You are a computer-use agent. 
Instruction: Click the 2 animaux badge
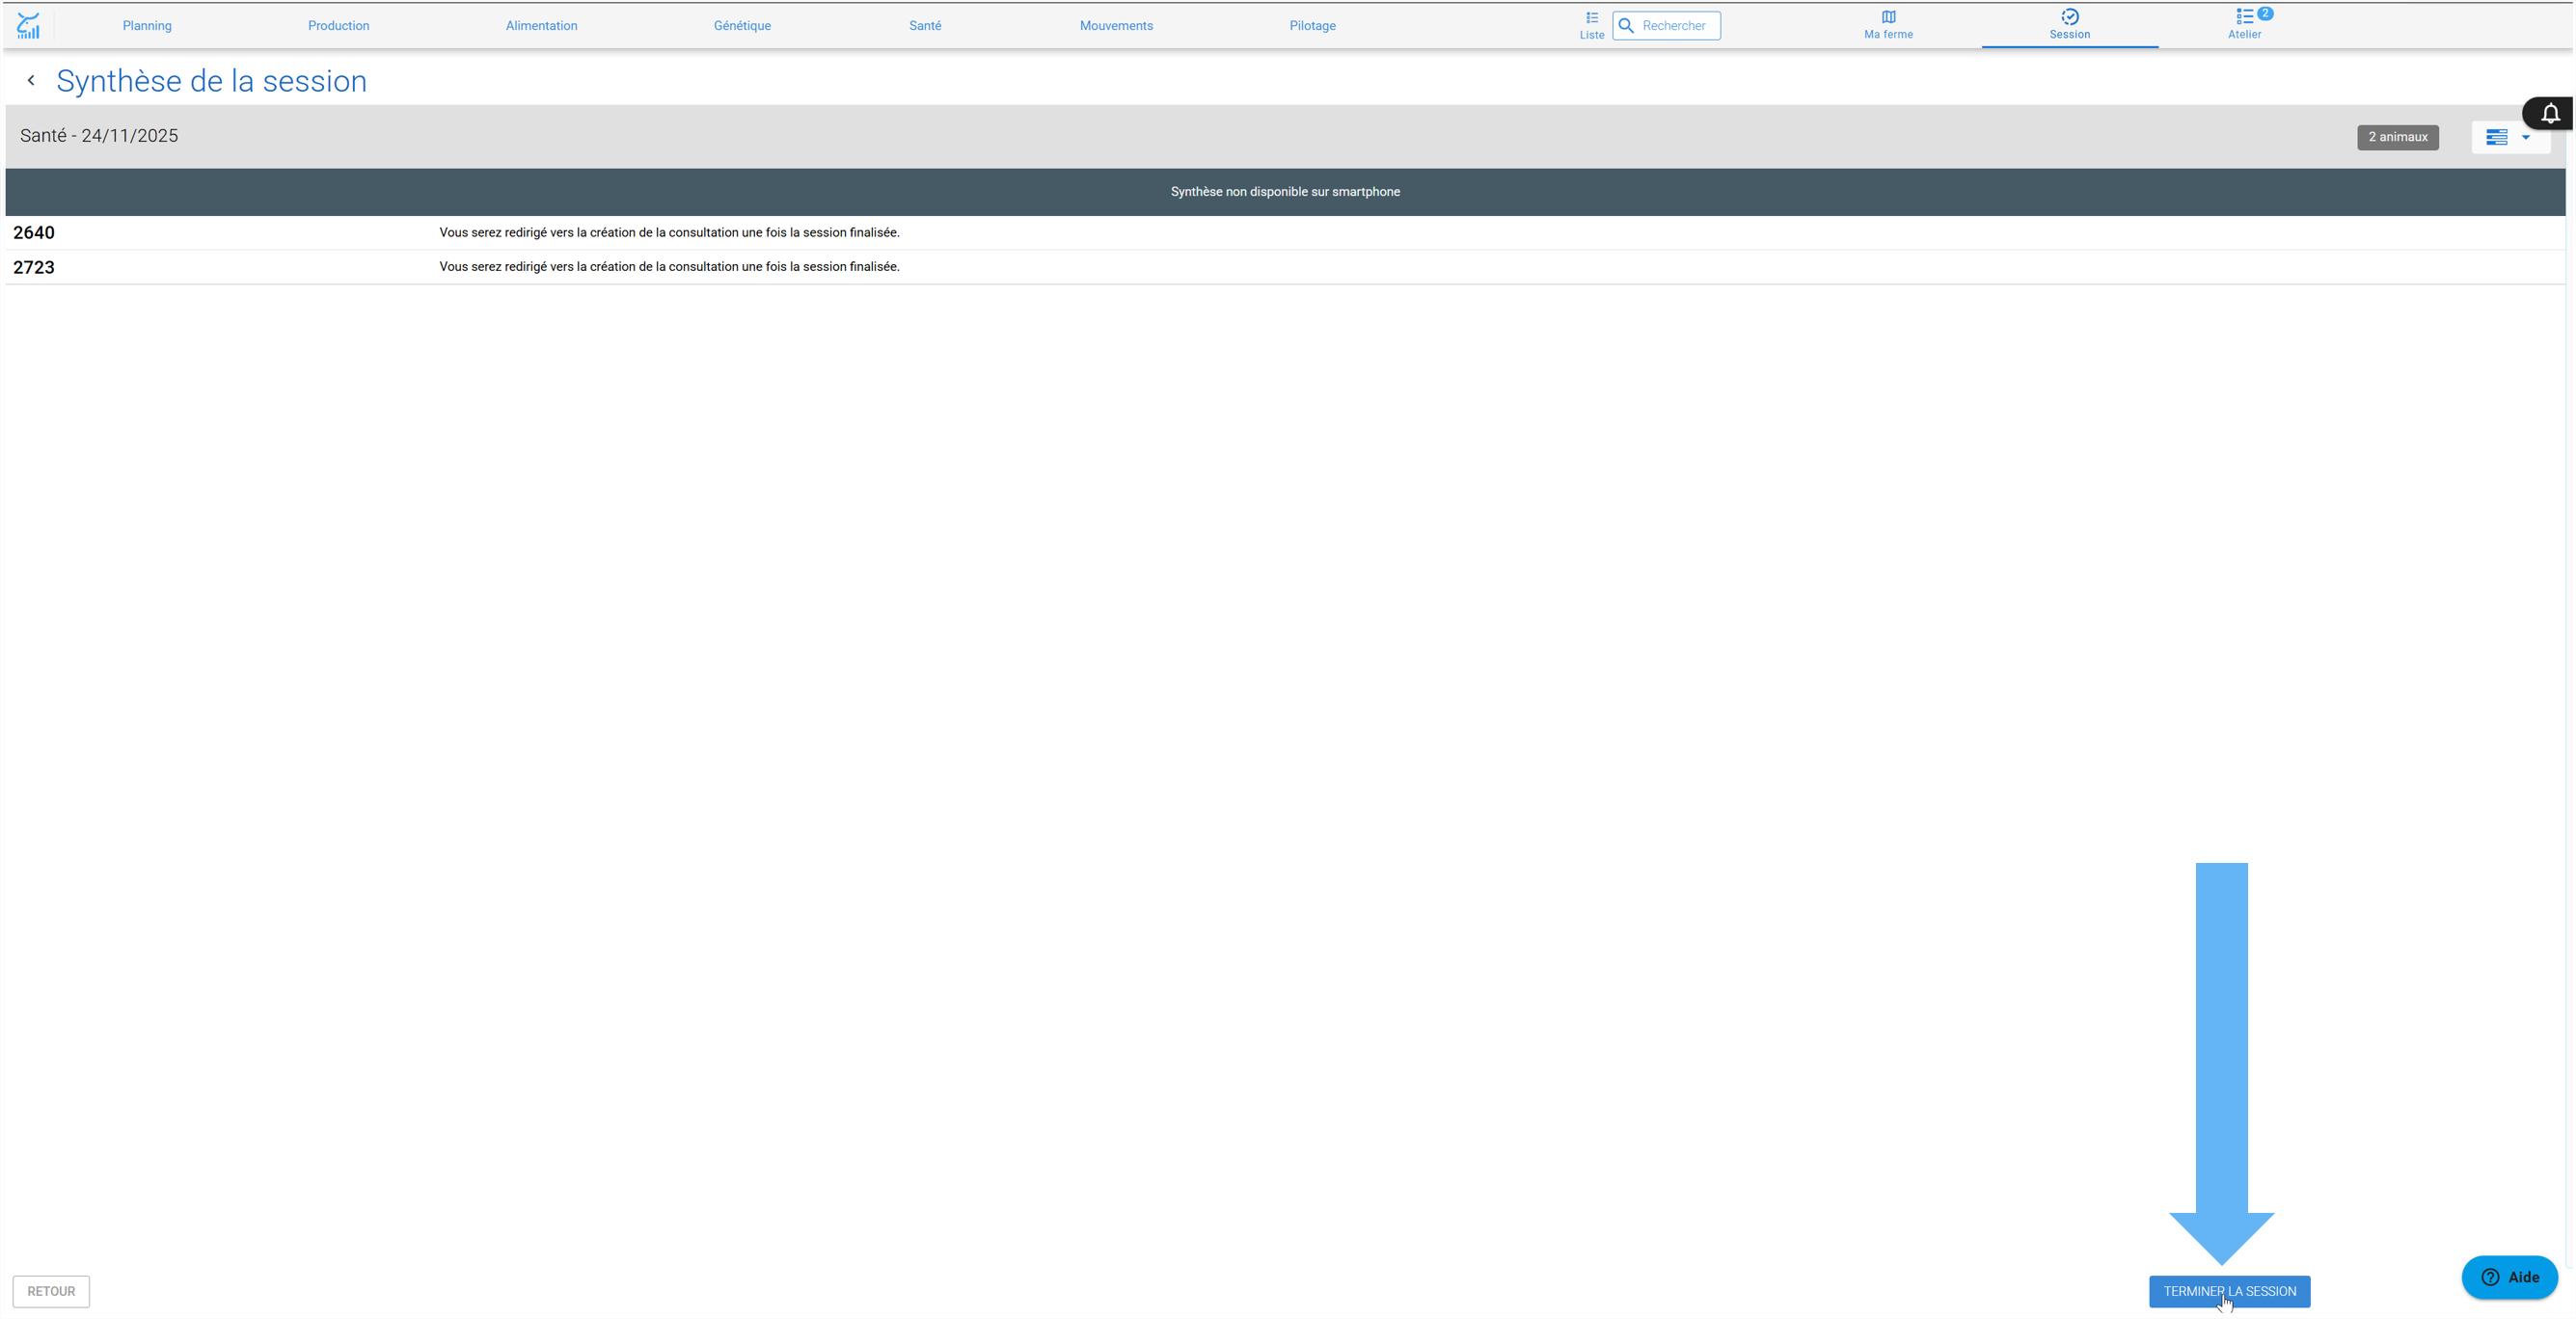click(2397, 137)
